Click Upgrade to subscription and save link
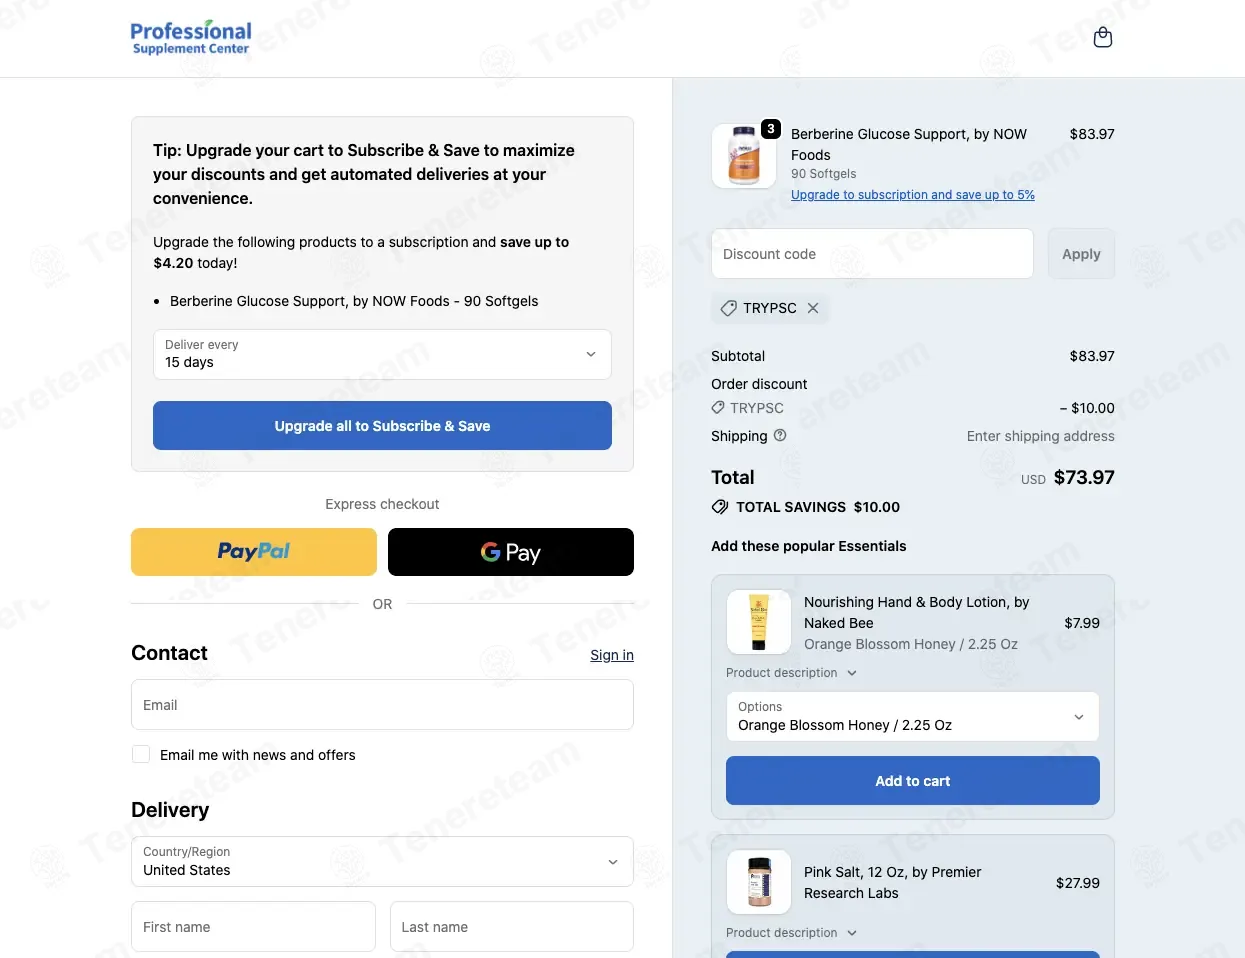Viewport: 1245px width, 958px height. (913, 195)
